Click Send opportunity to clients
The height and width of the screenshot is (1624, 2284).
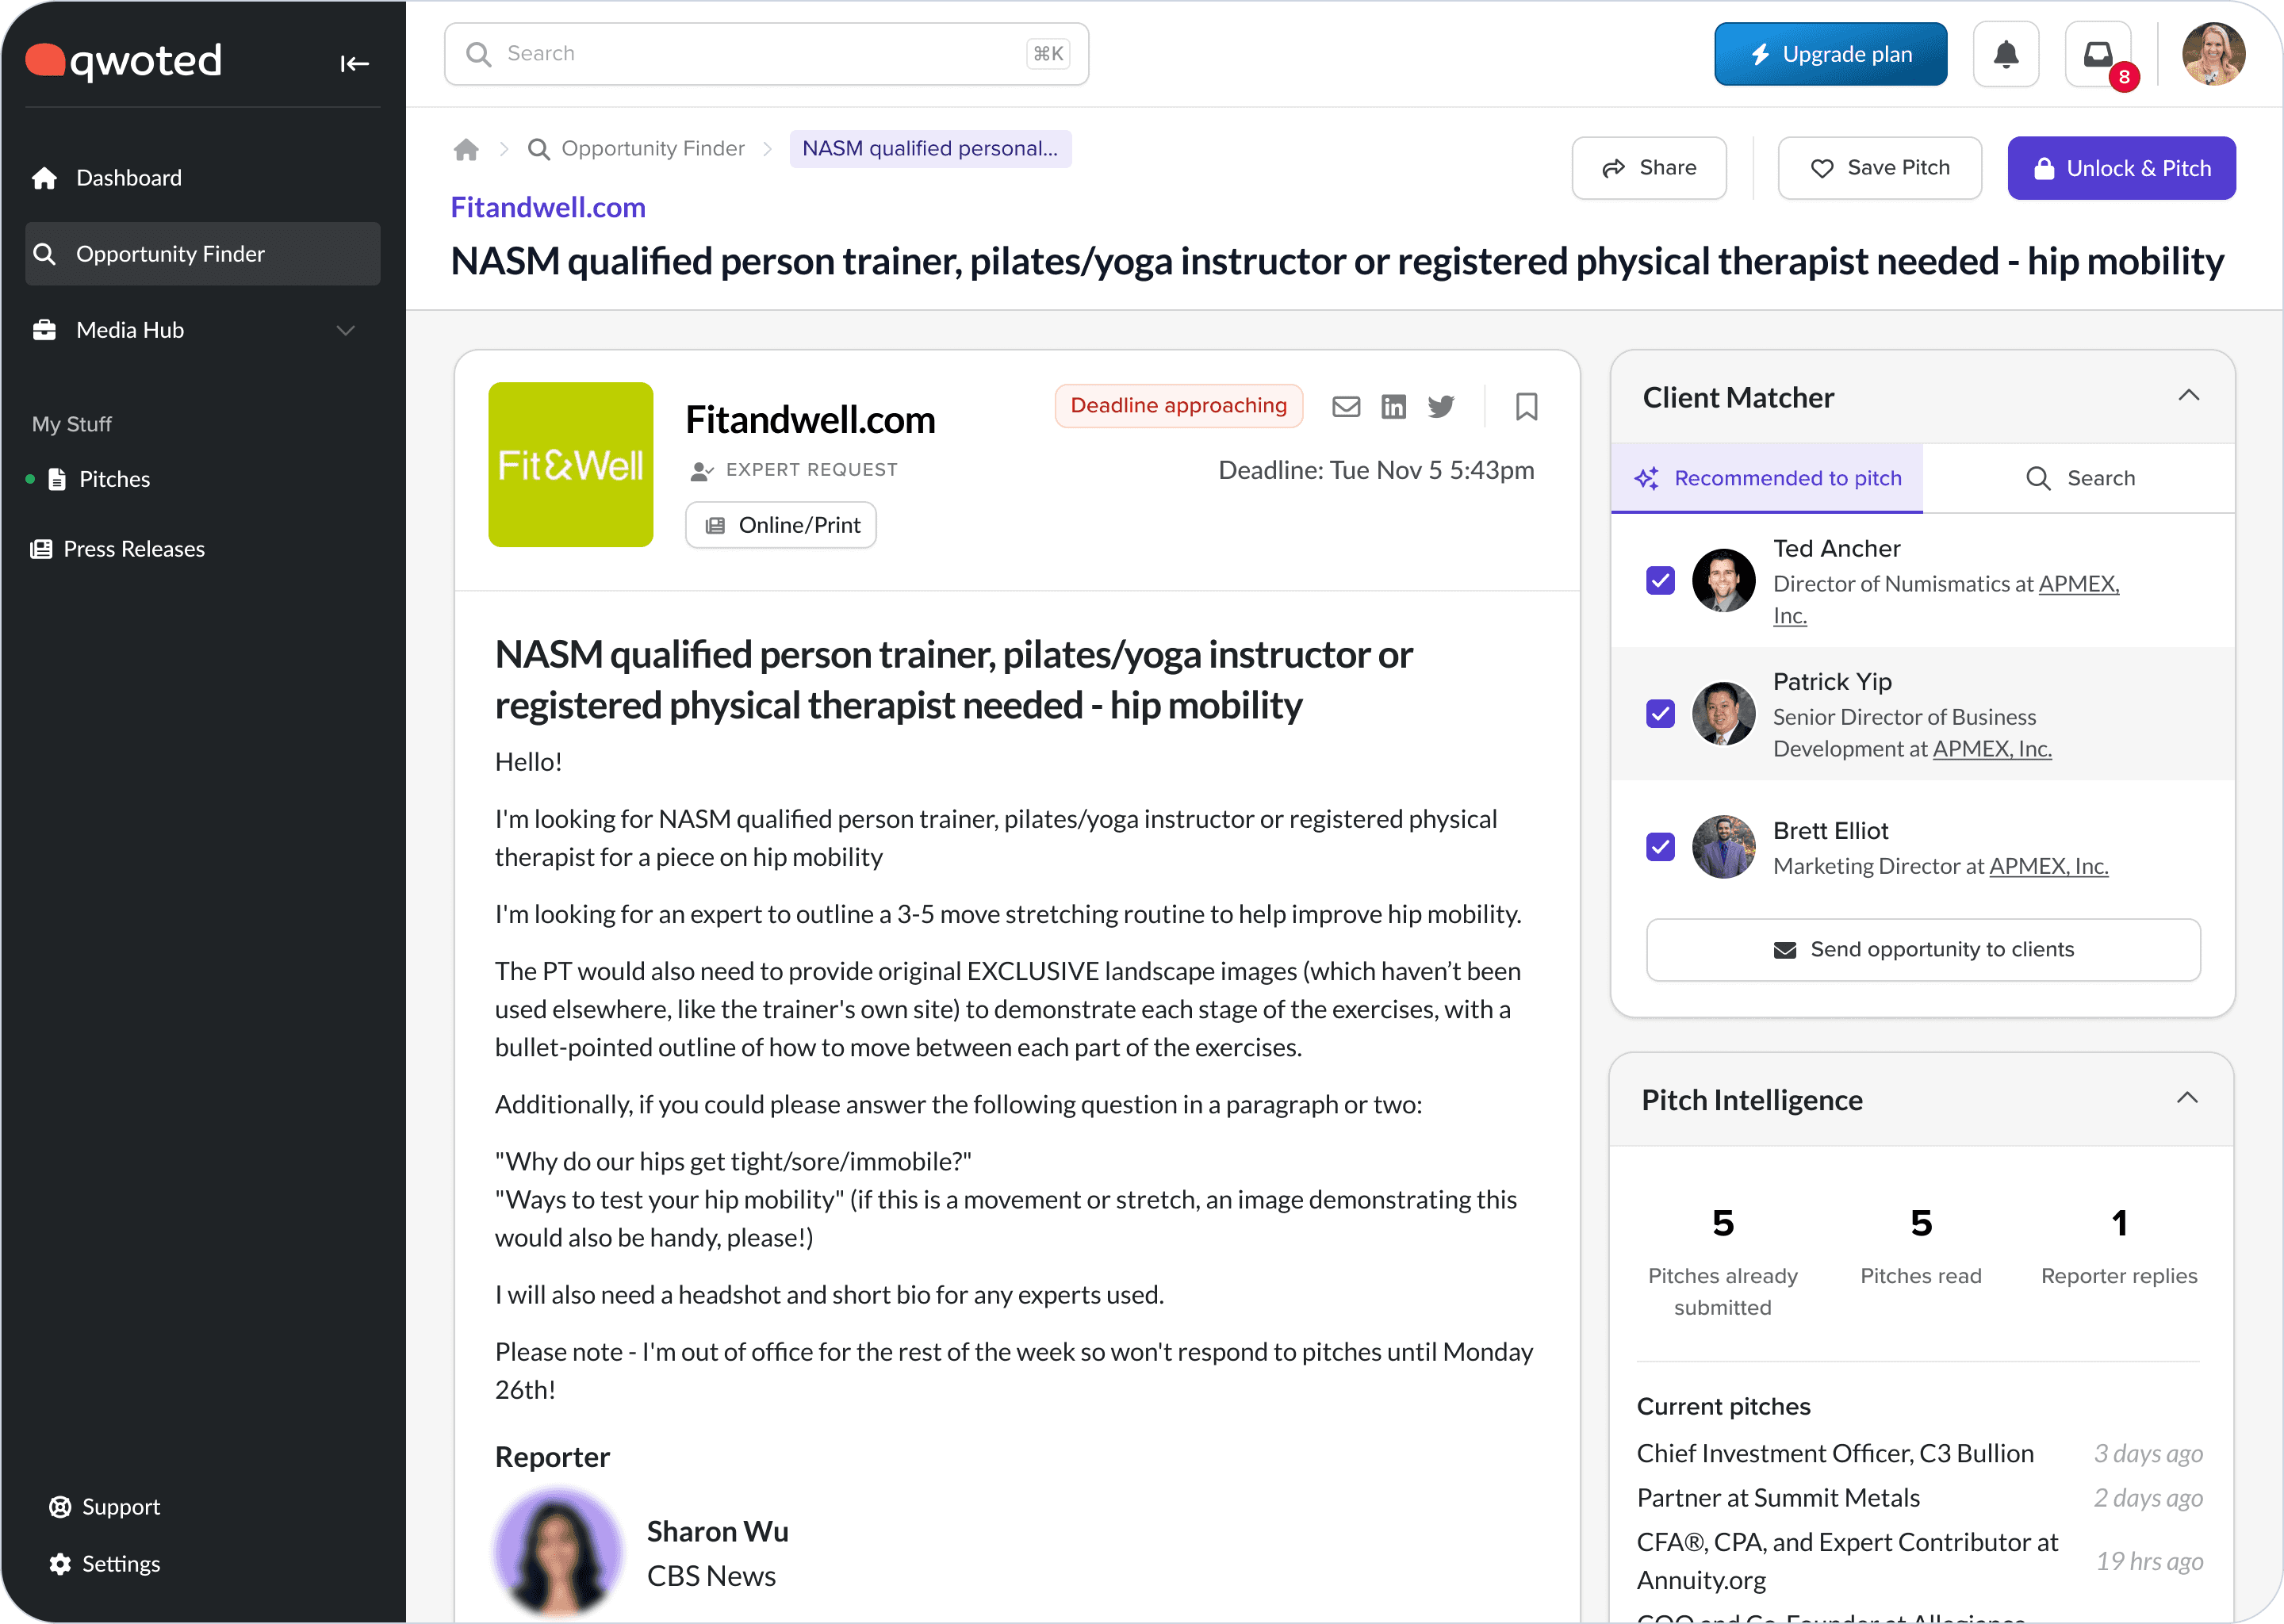click(1922, 949)
